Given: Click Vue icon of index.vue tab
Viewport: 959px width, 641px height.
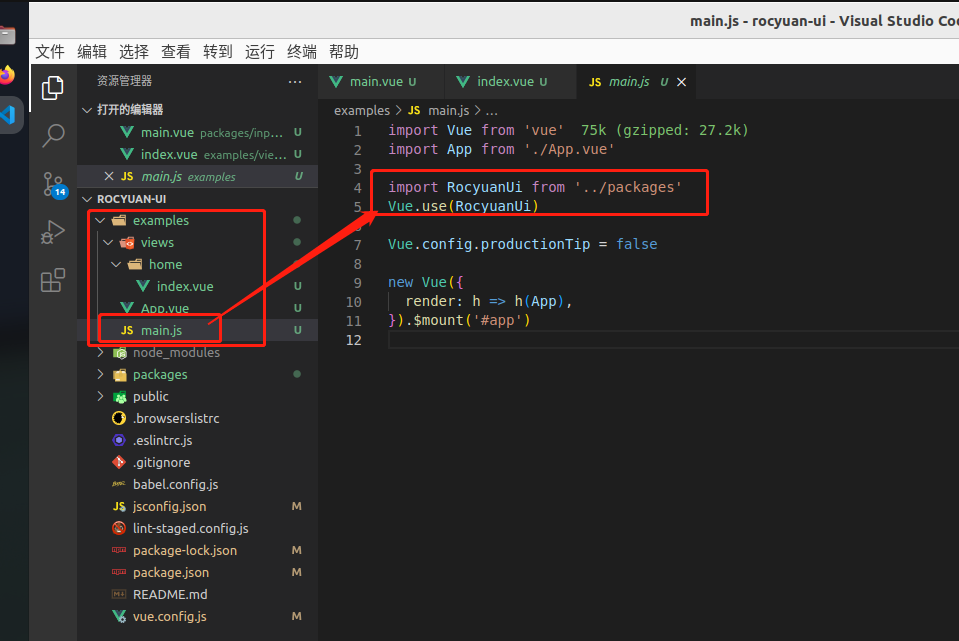Looking at the screenshot, I should click(463, 81).
